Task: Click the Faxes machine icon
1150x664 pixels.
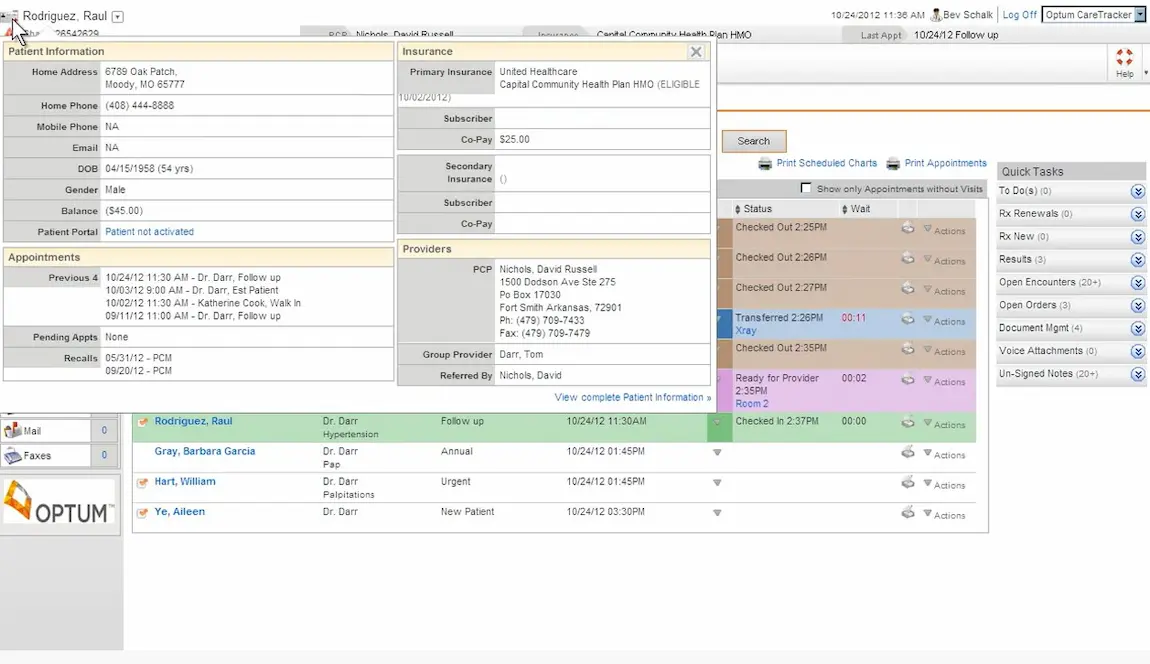Action: [13, 455]
